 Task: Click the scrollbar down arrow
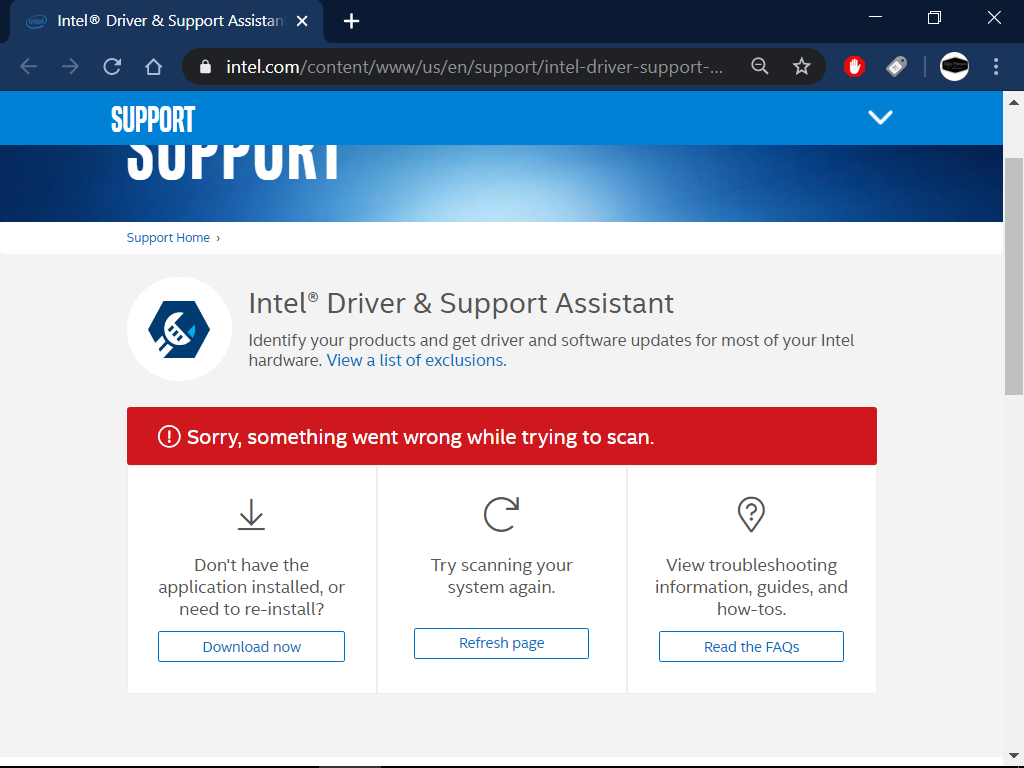1014,756
